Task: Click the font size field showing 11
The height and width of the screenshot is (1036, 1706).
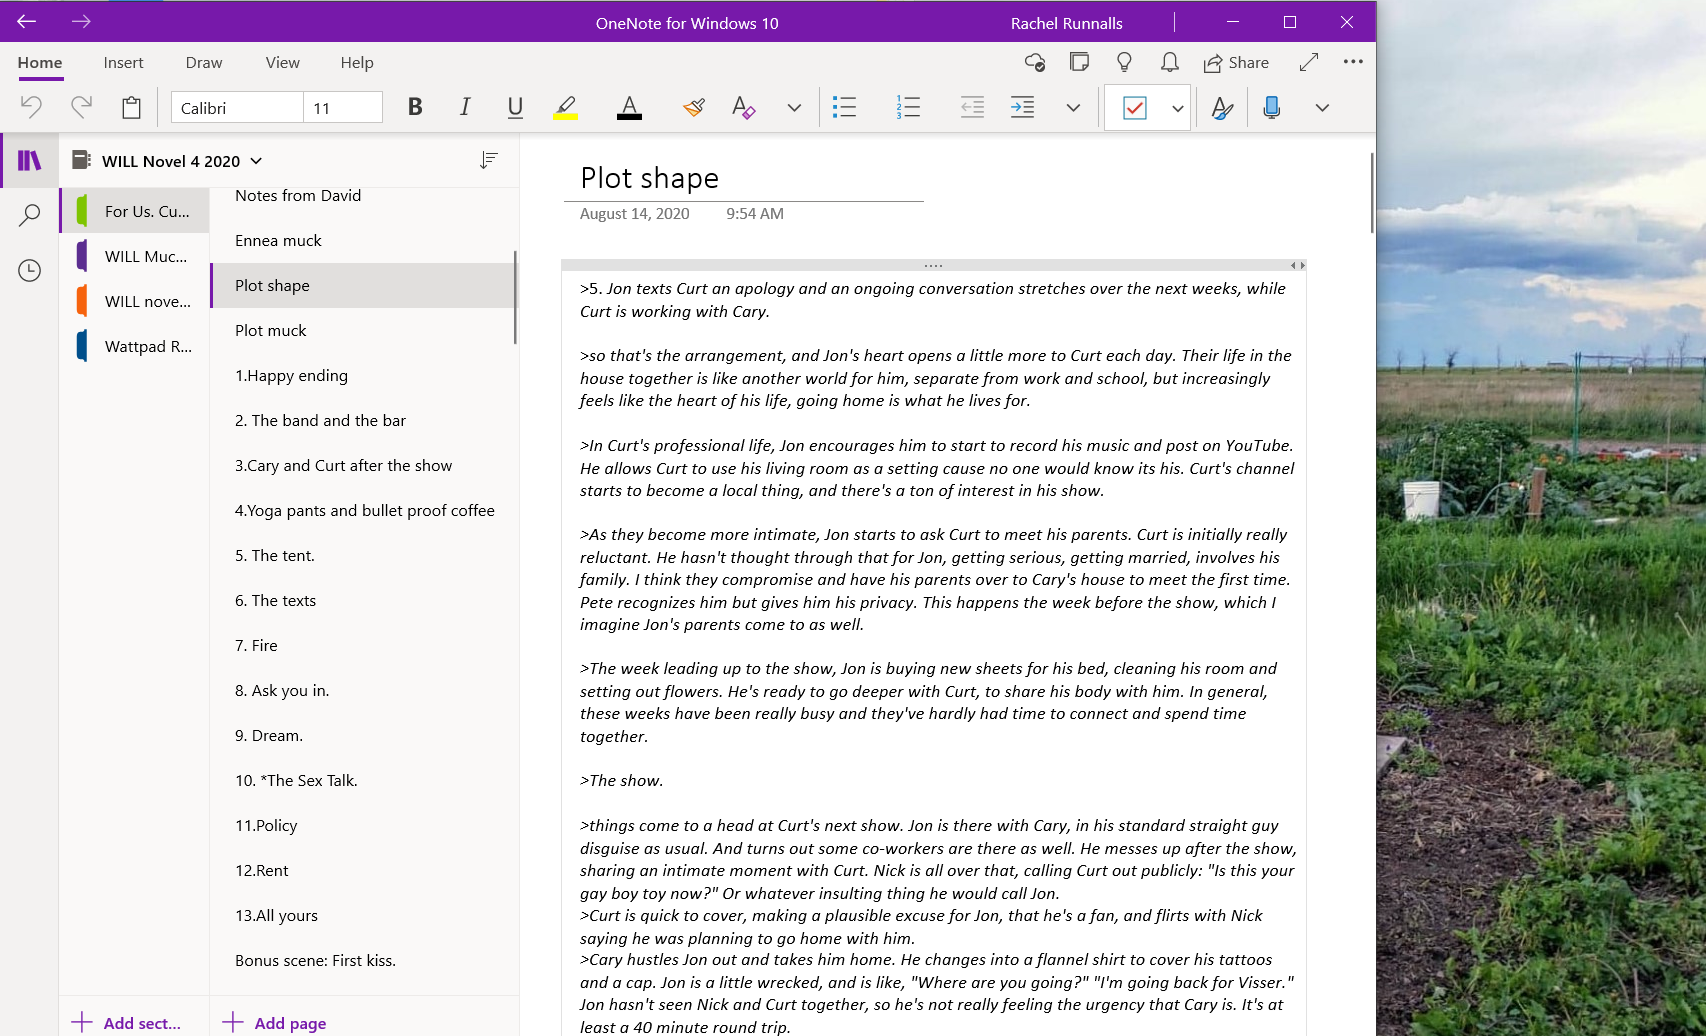Action: pyautogui.click(x=343, y=107)
